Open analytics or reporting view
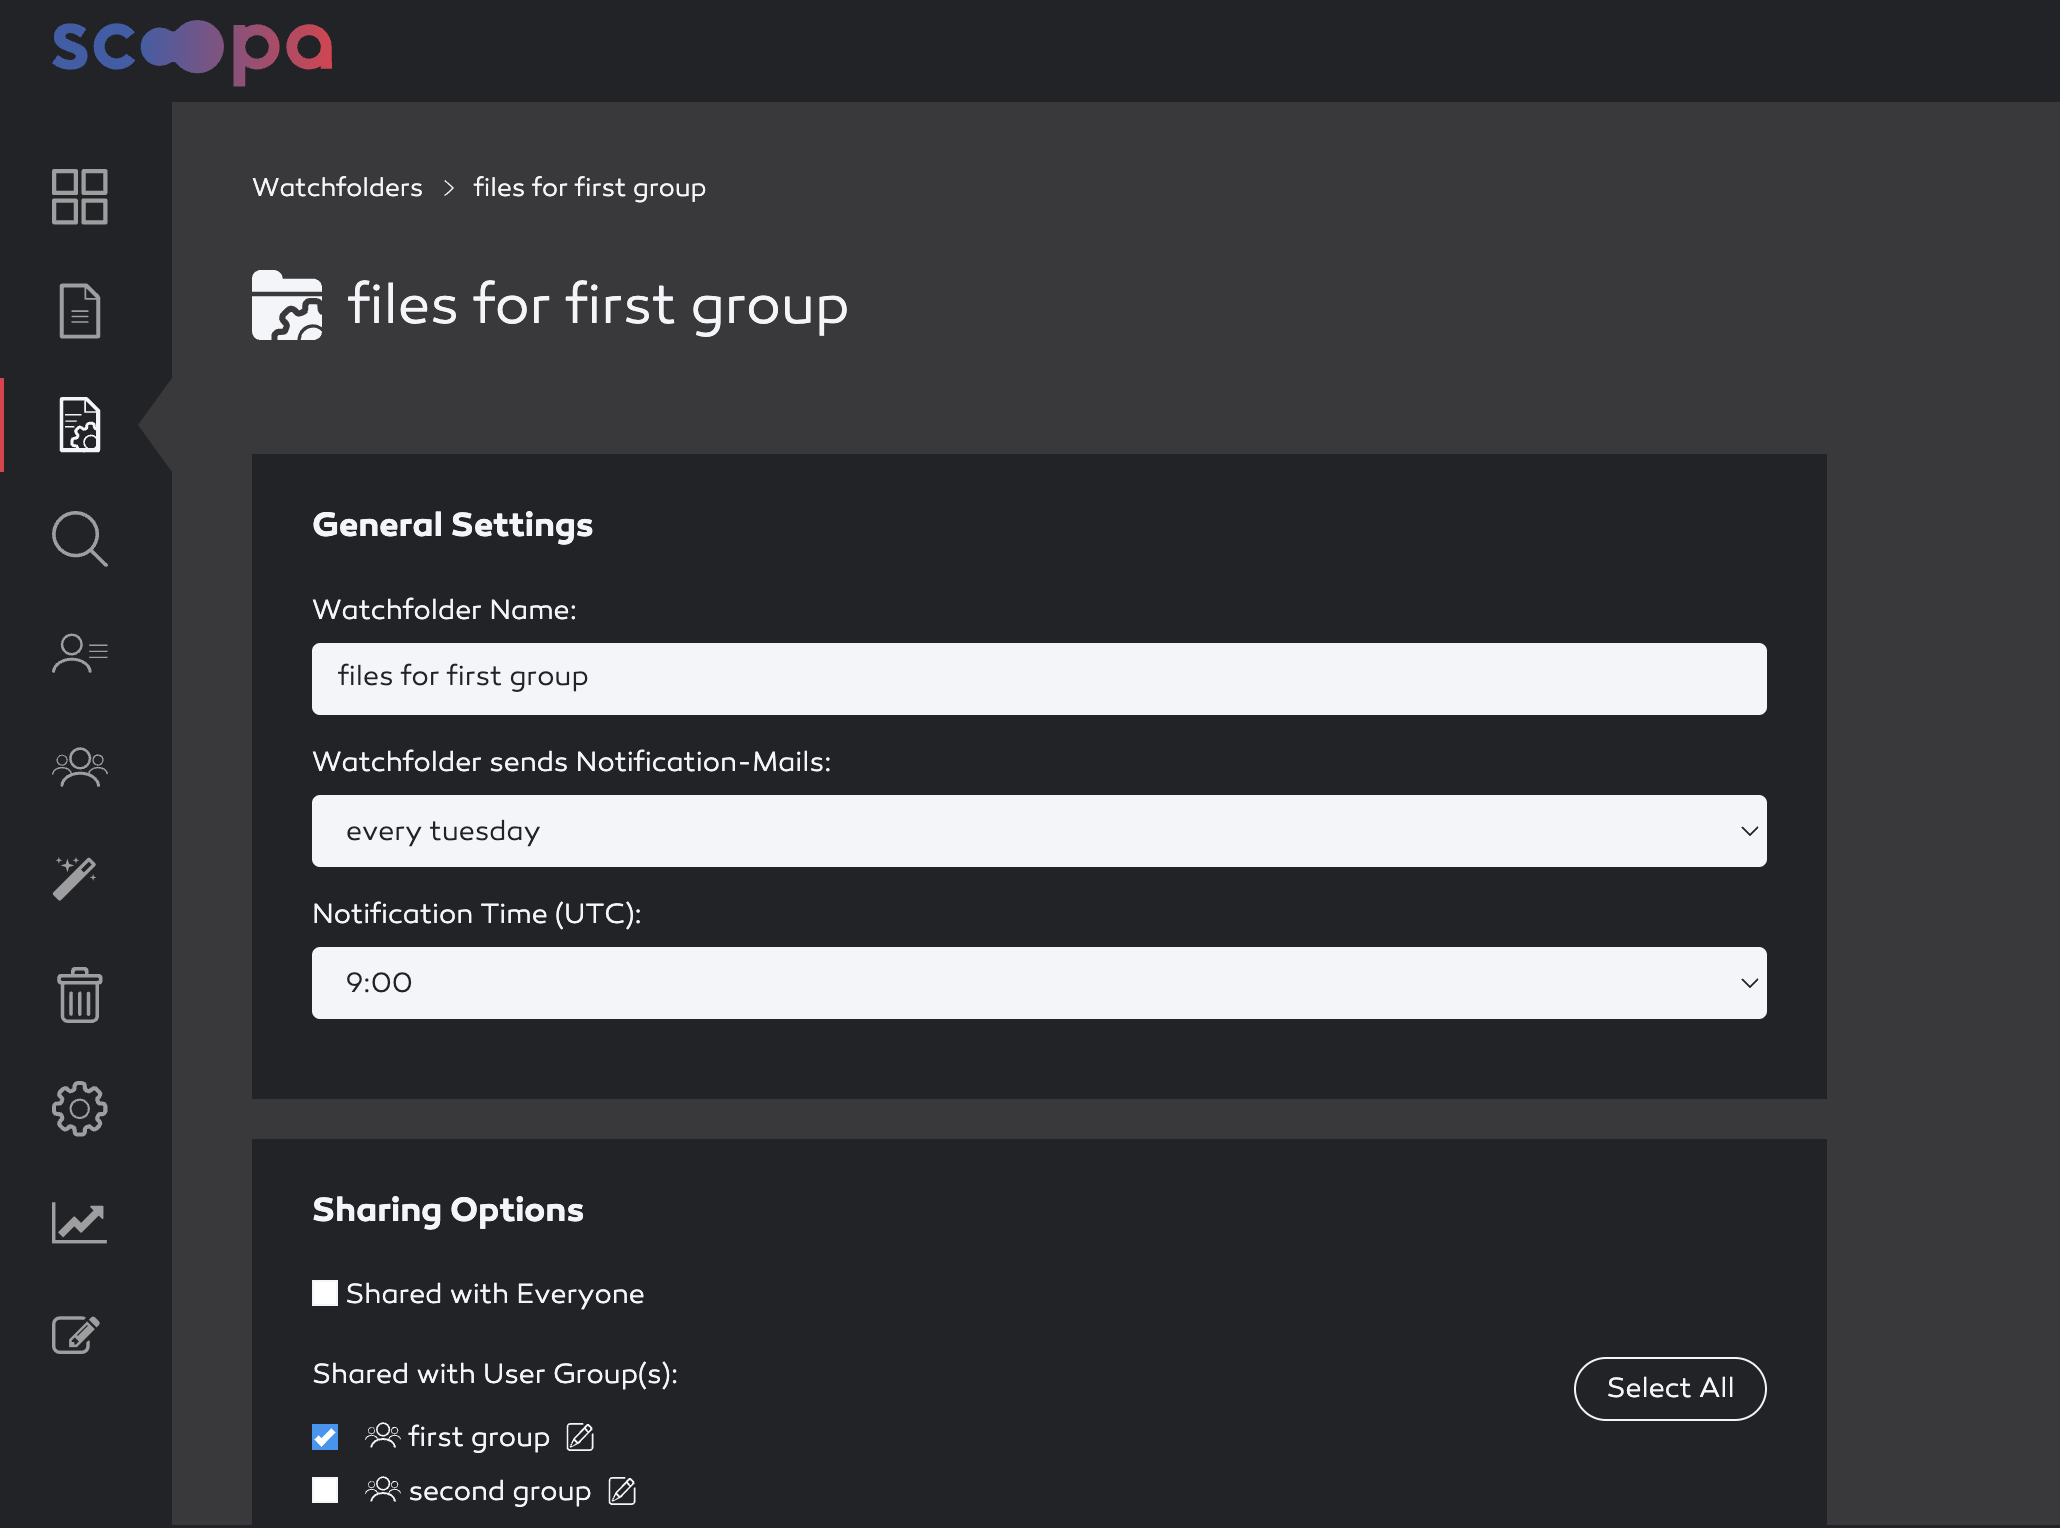This screenshot has width=2060, height=1528. pyautogui.click(x=79, y=1221)
